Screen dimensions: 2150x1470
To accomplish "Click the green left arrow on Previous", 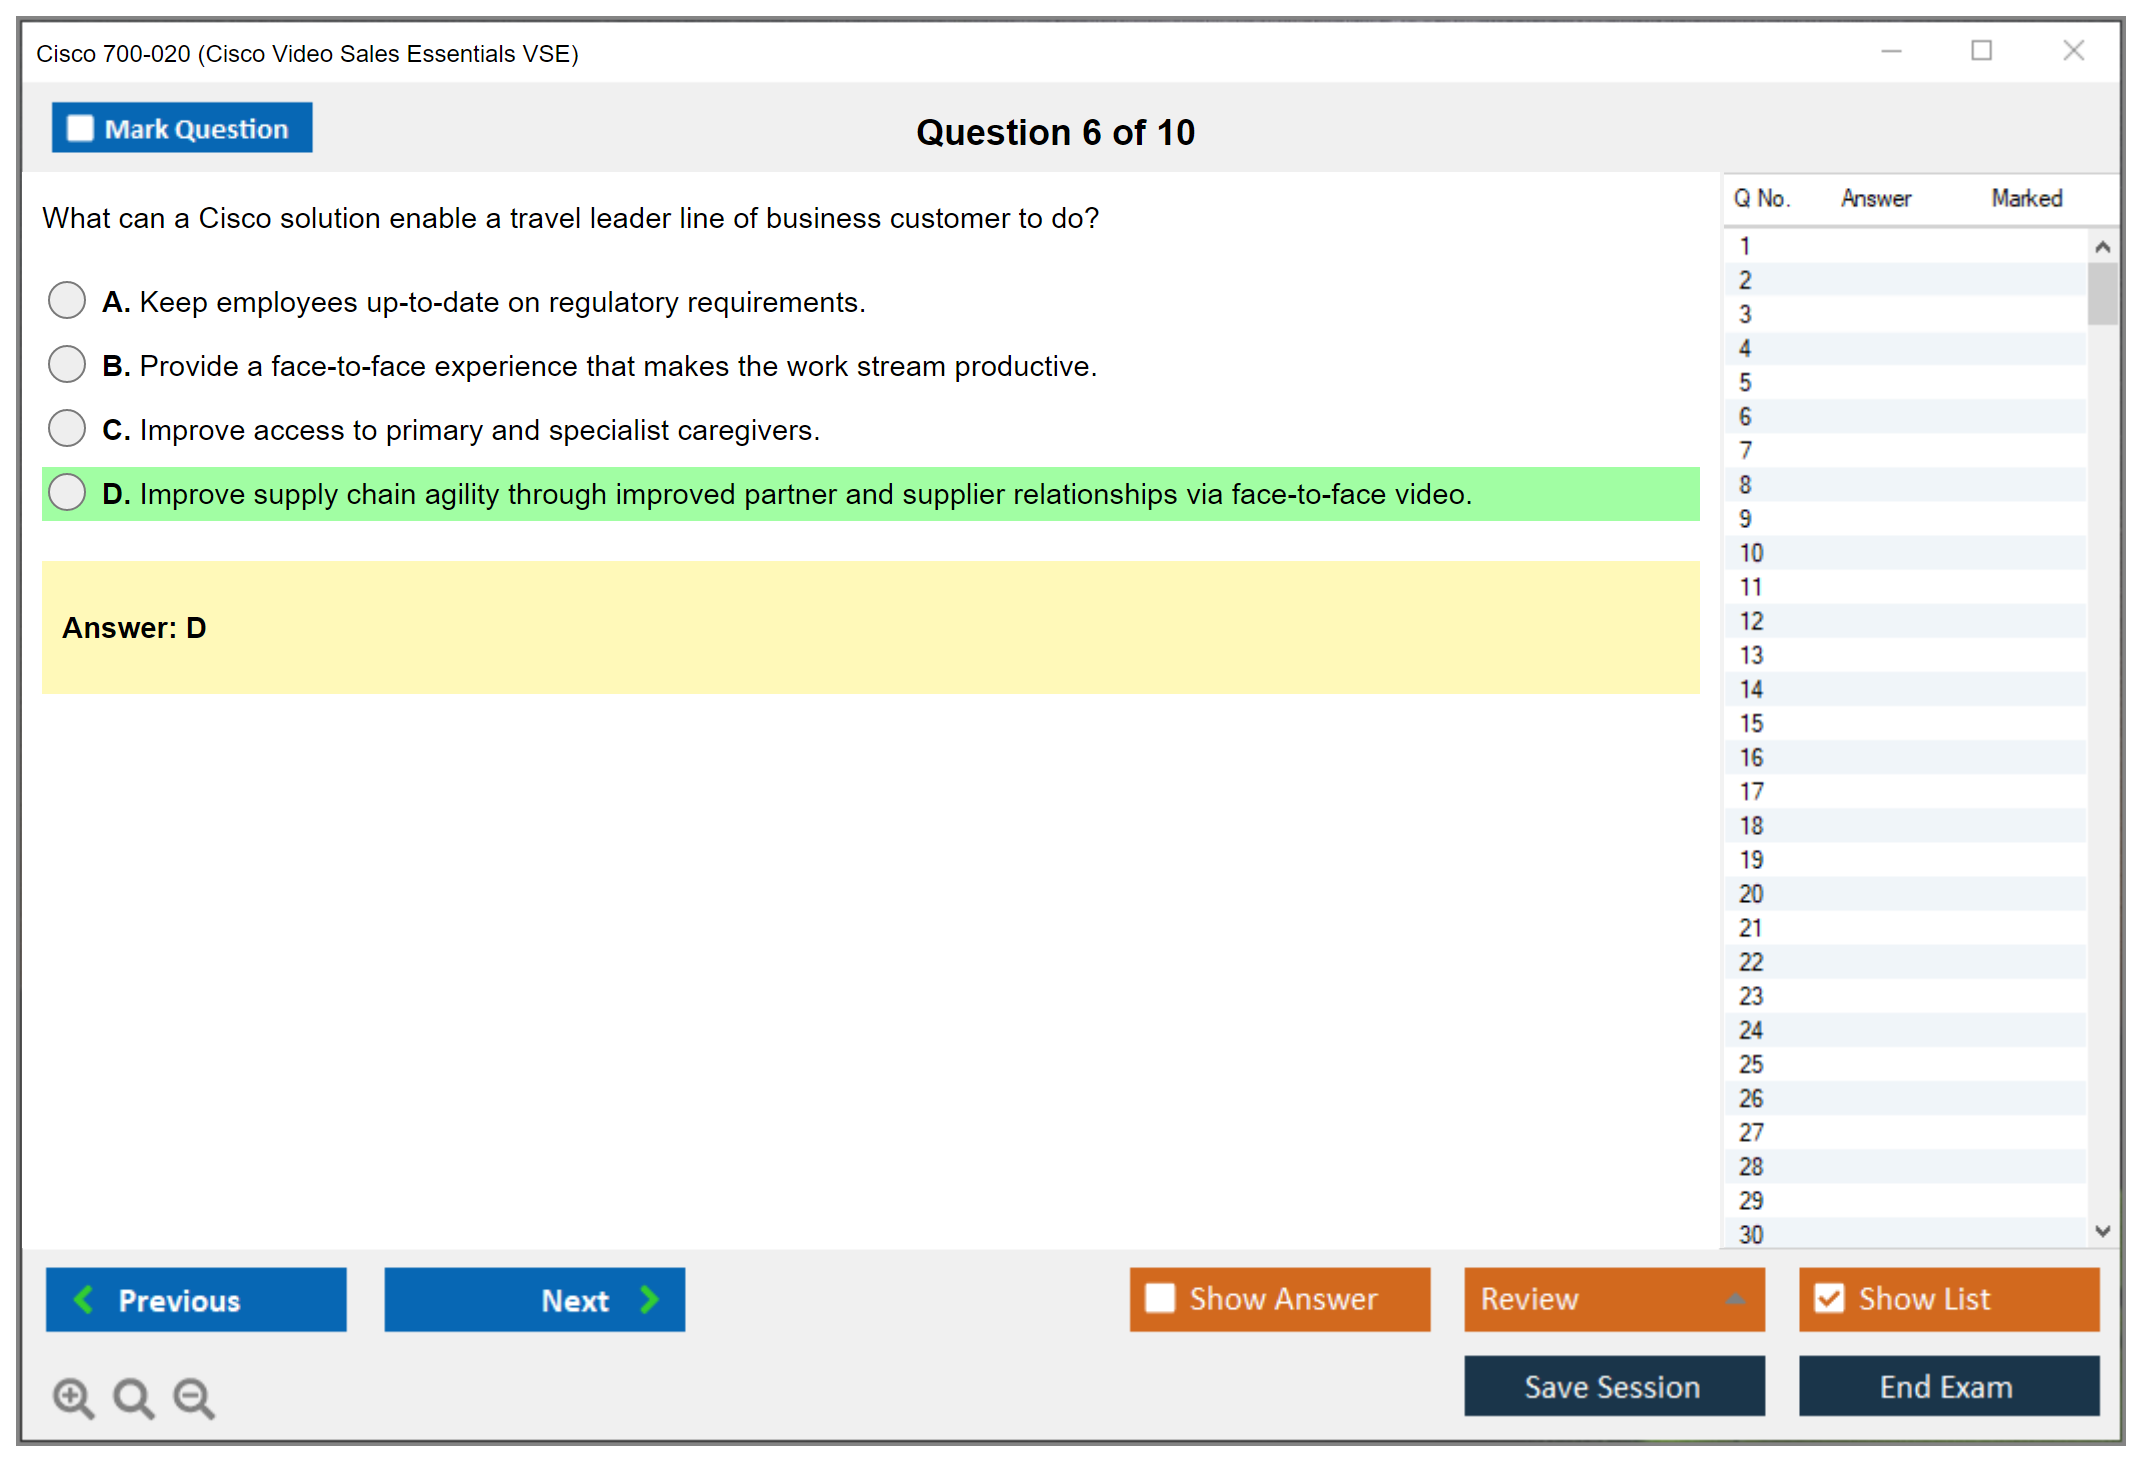I will (84, 1299).
